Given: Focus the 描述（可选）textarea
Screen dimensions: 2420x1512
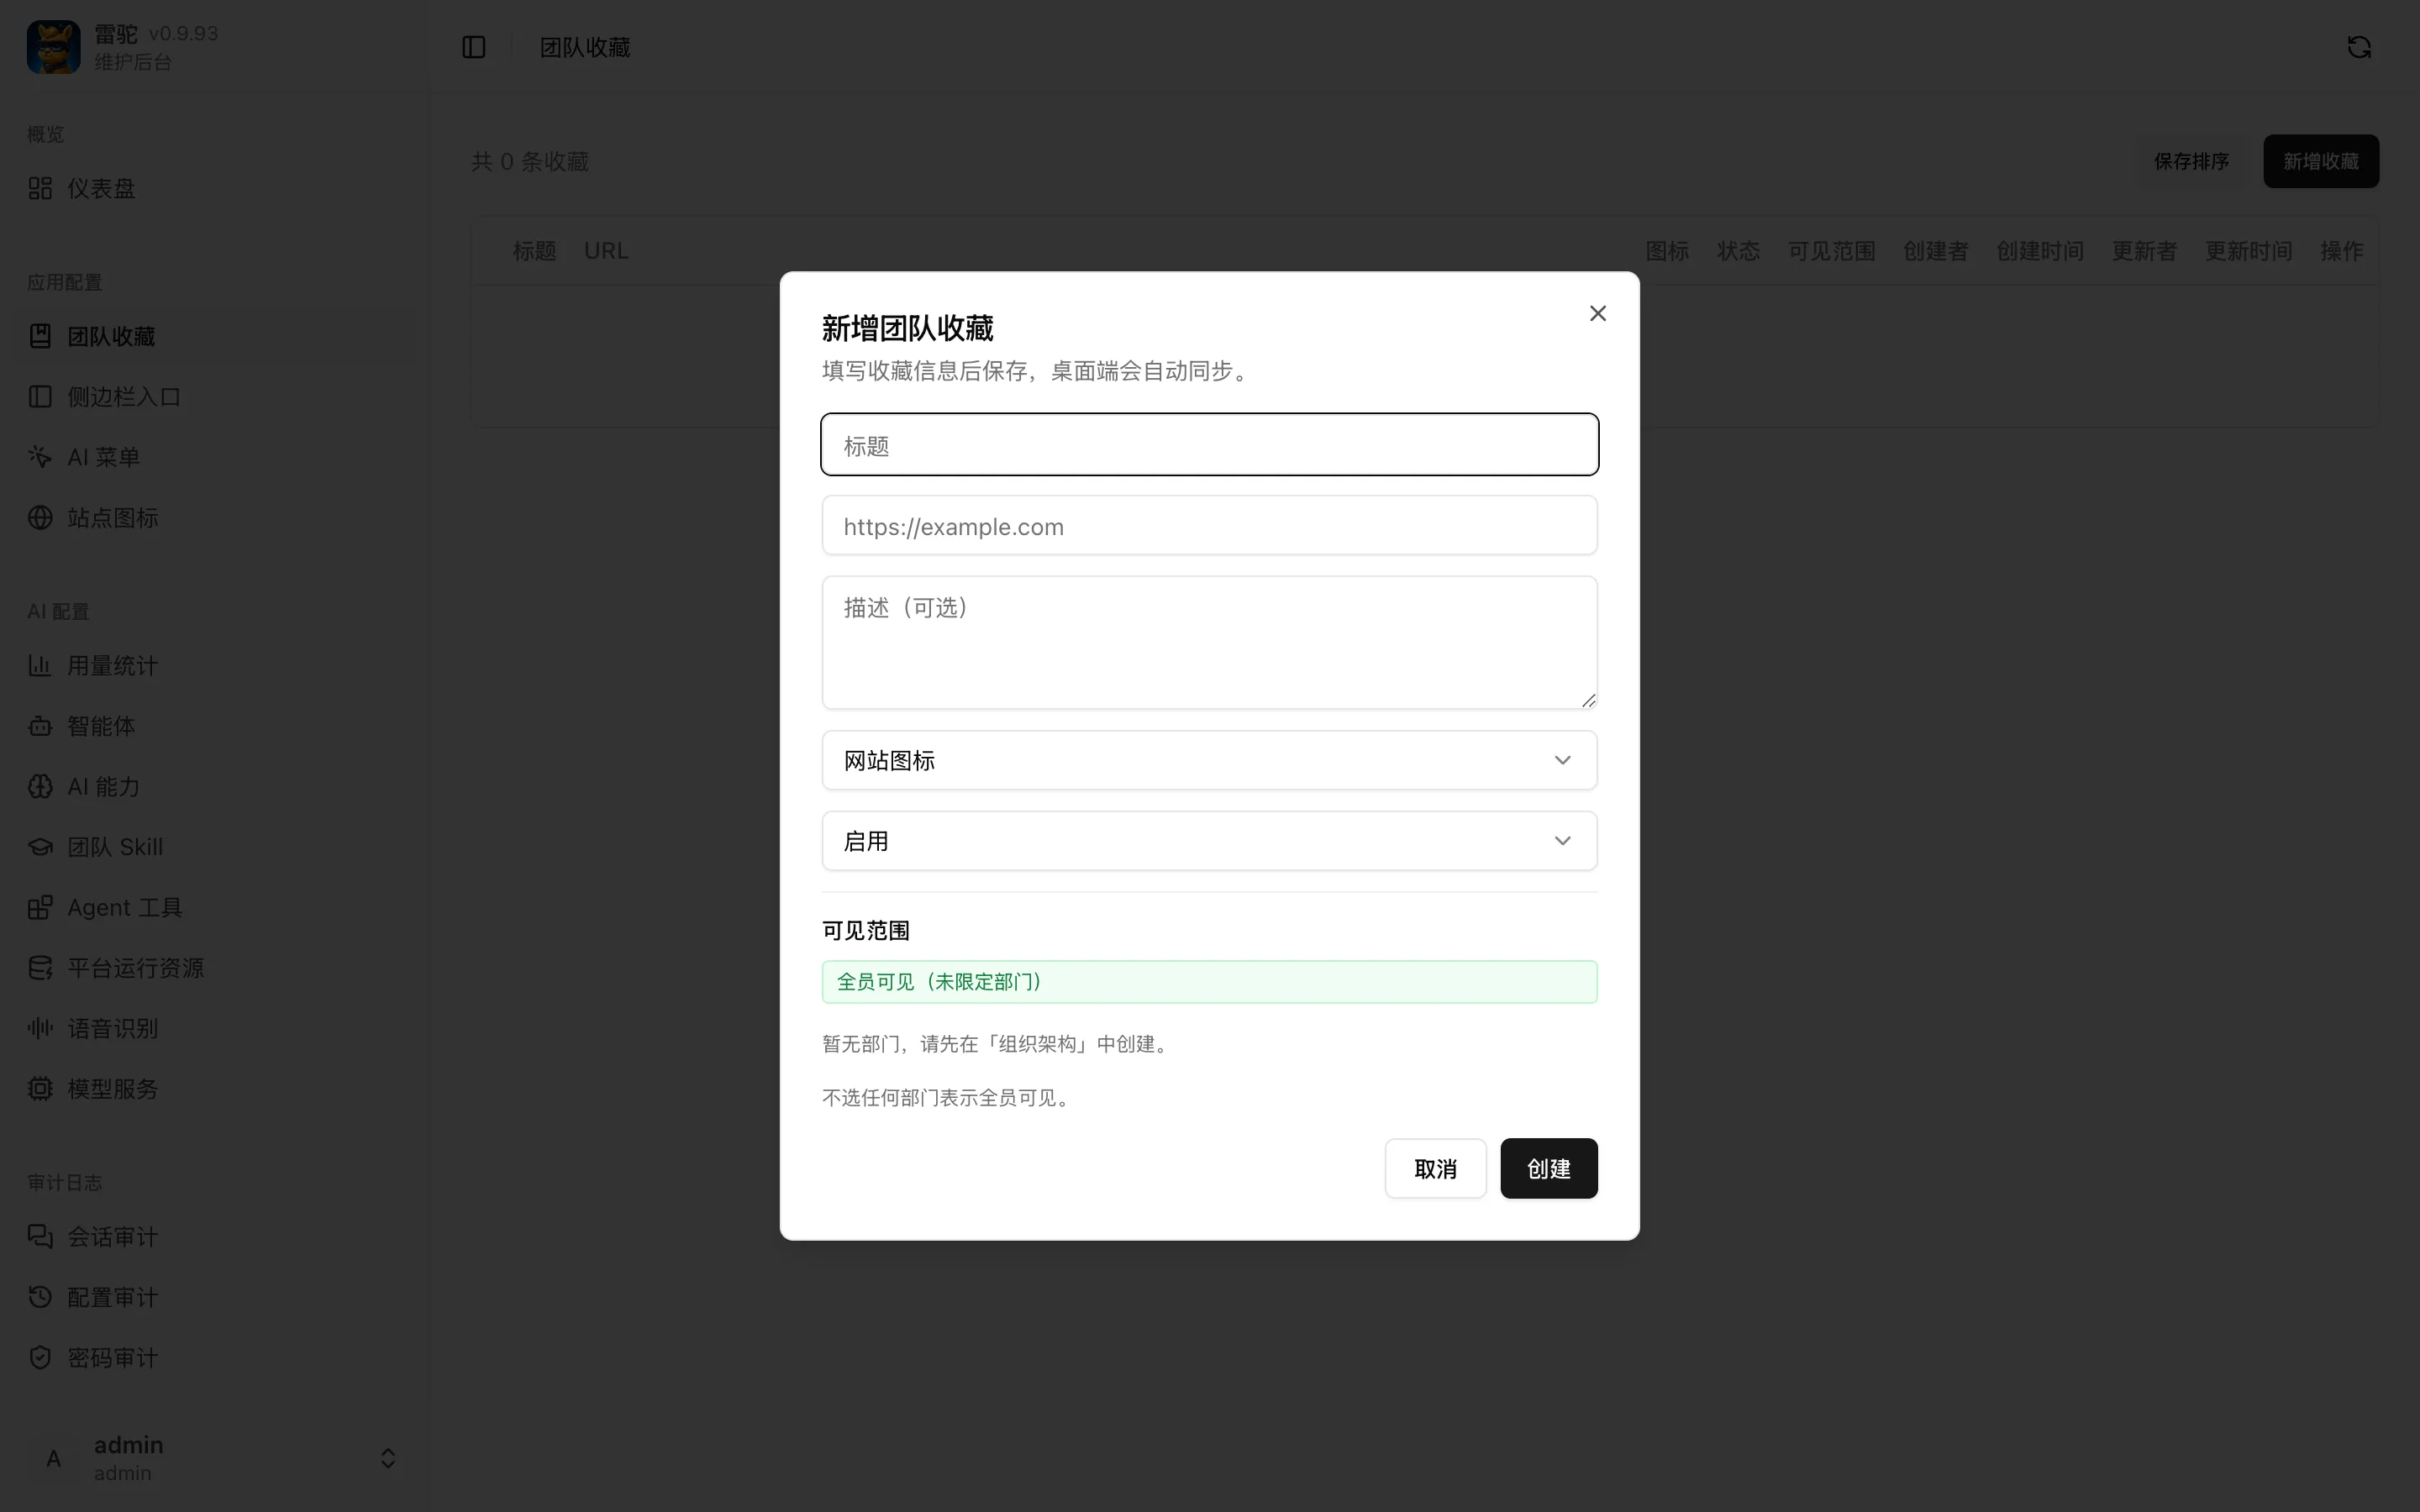Looking at the screenshot, I should (1209, 642).
